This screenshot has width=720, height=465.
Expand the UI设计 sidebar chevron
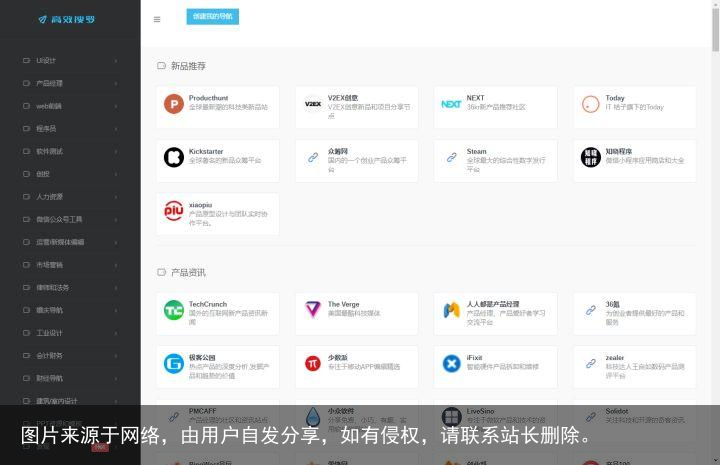tap(116, 61)
